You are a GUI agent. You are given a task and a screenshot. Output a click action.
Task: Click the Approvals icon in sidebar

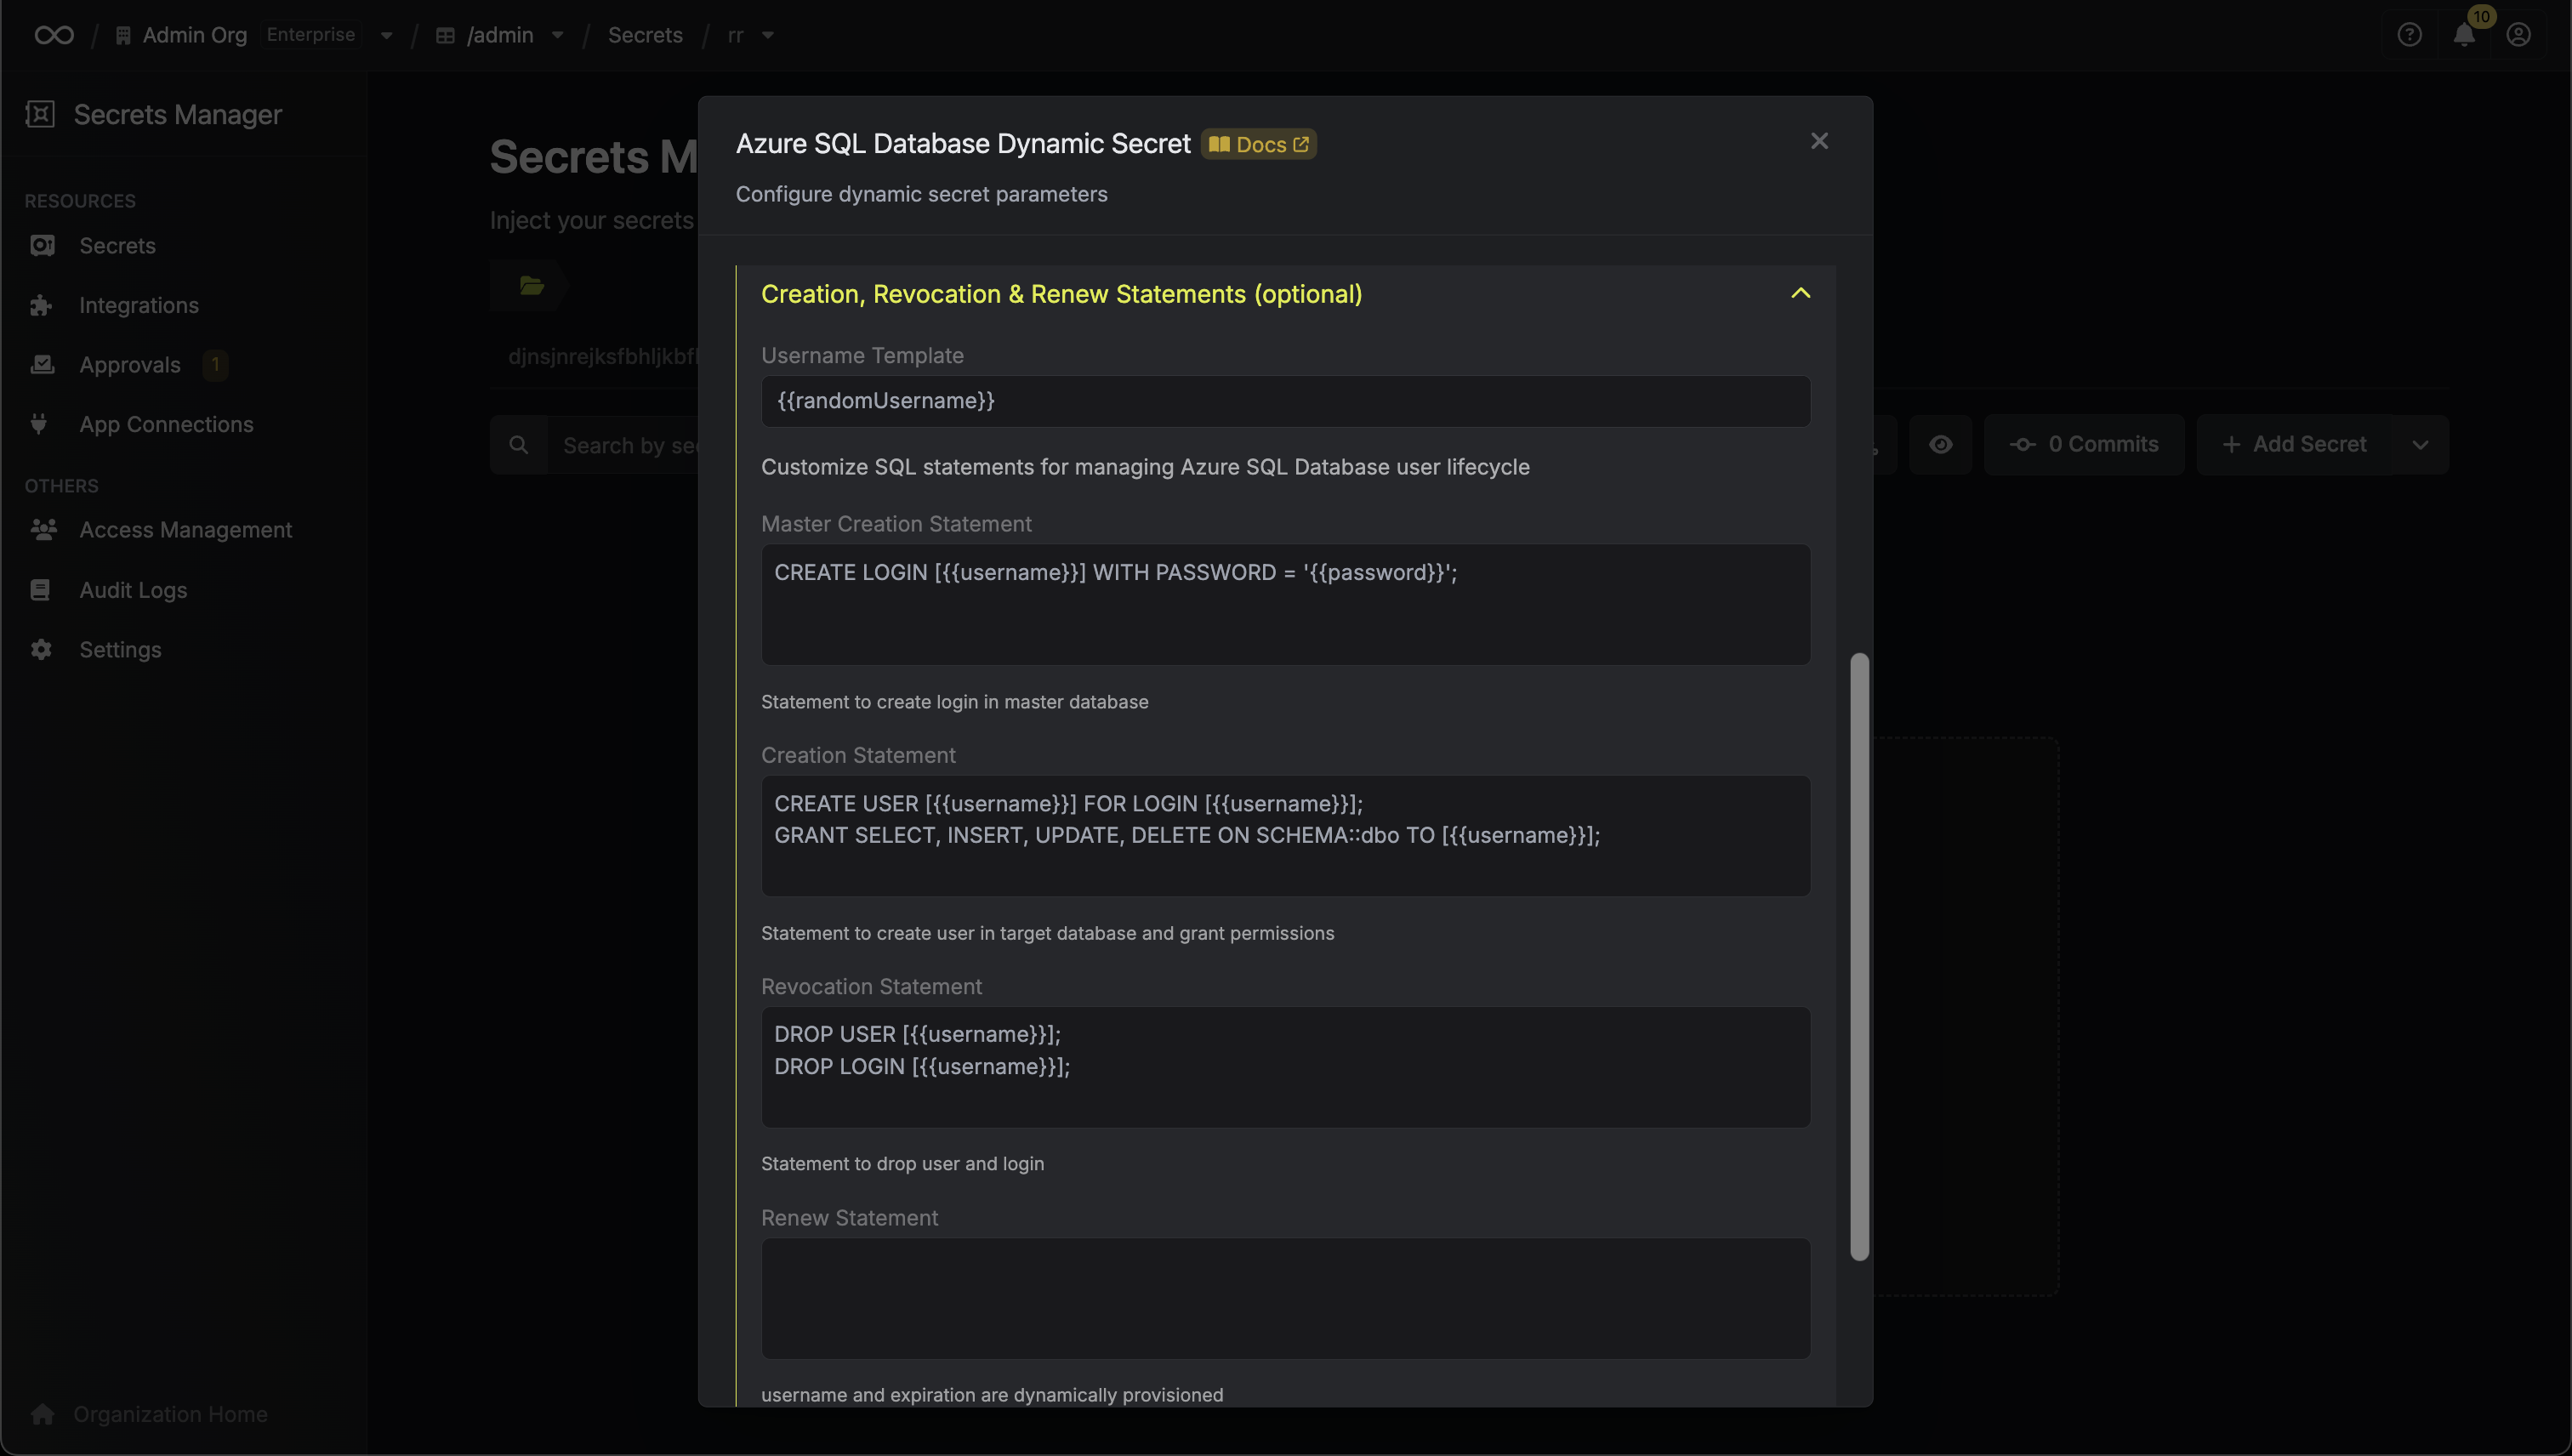[42, 365]
